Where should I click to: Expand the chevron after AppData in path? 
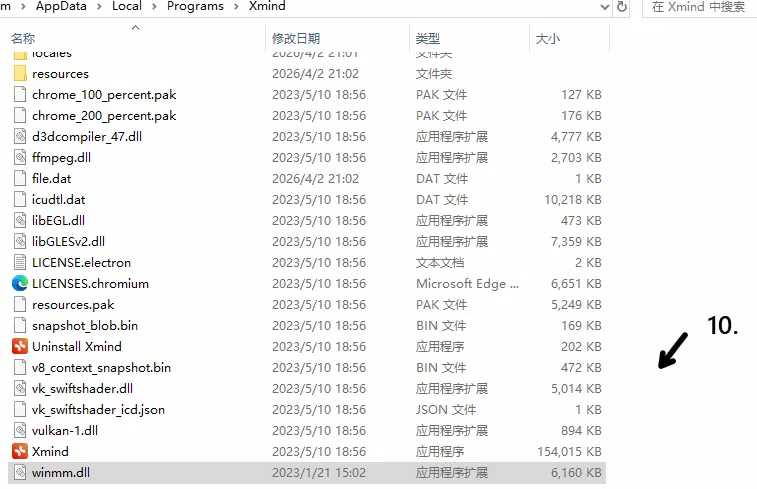[x=99, y=7]
